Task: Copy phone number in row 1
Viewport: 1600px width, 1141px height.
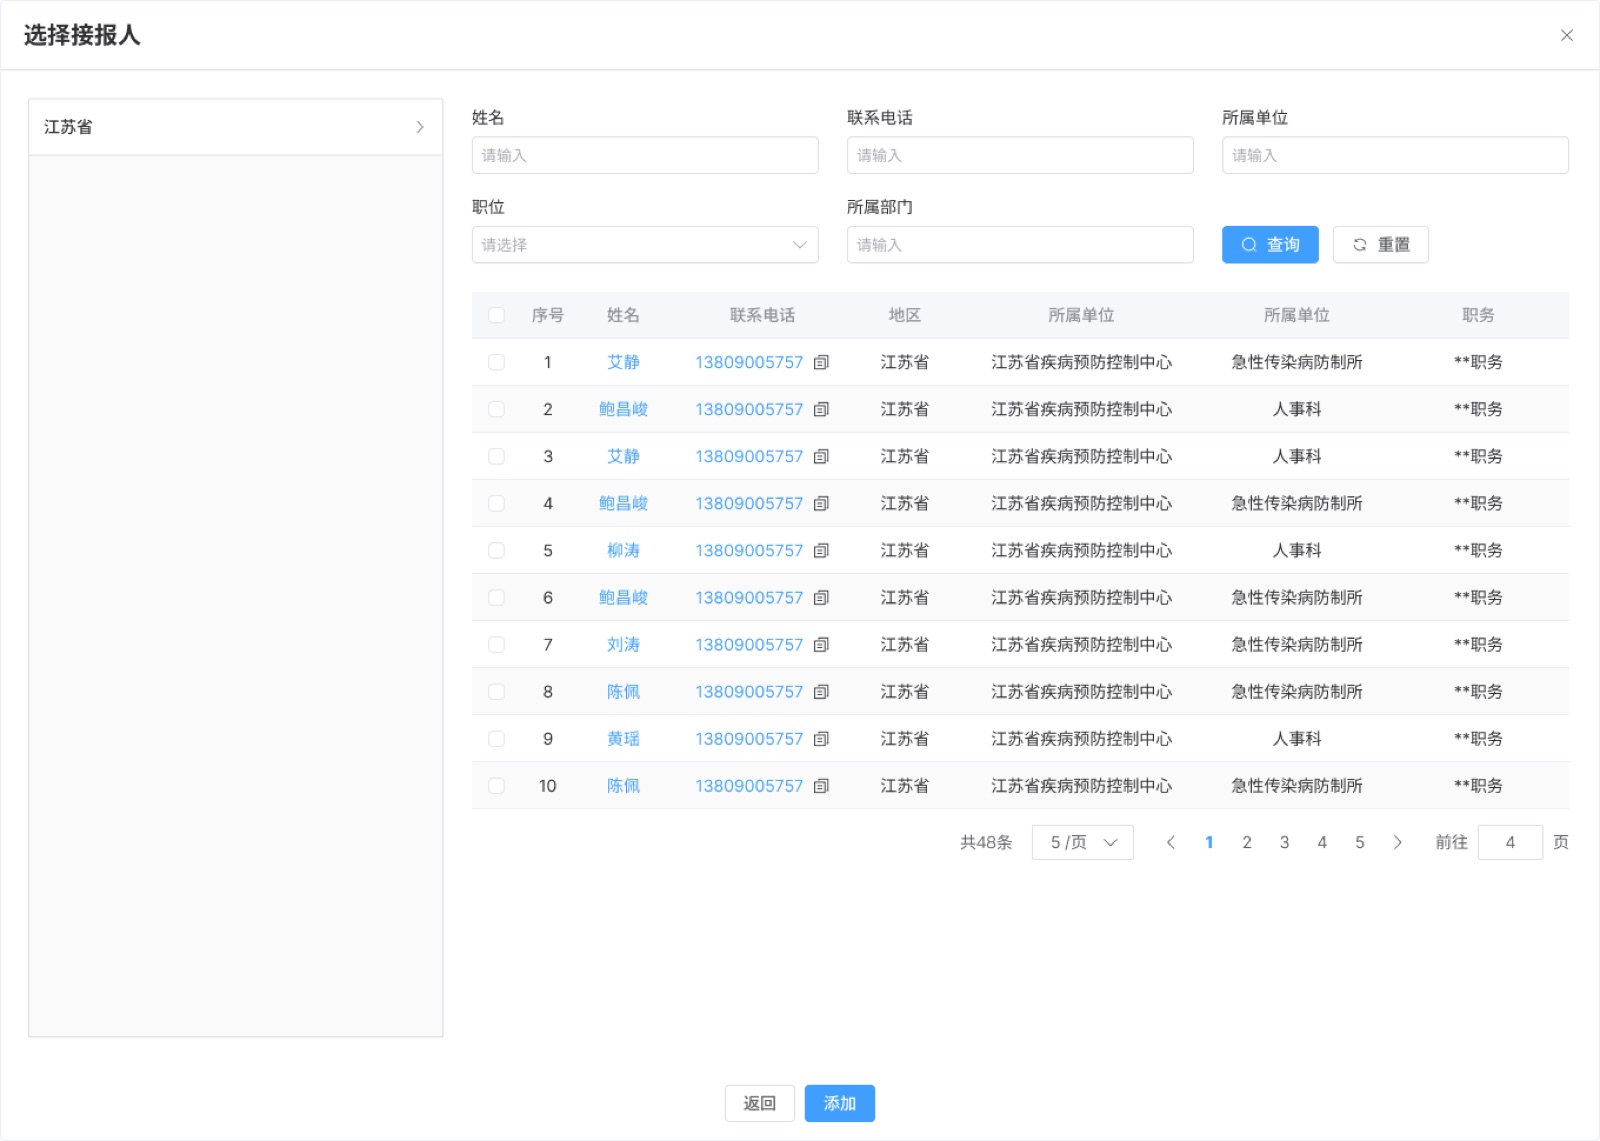Action: [821, 362]
